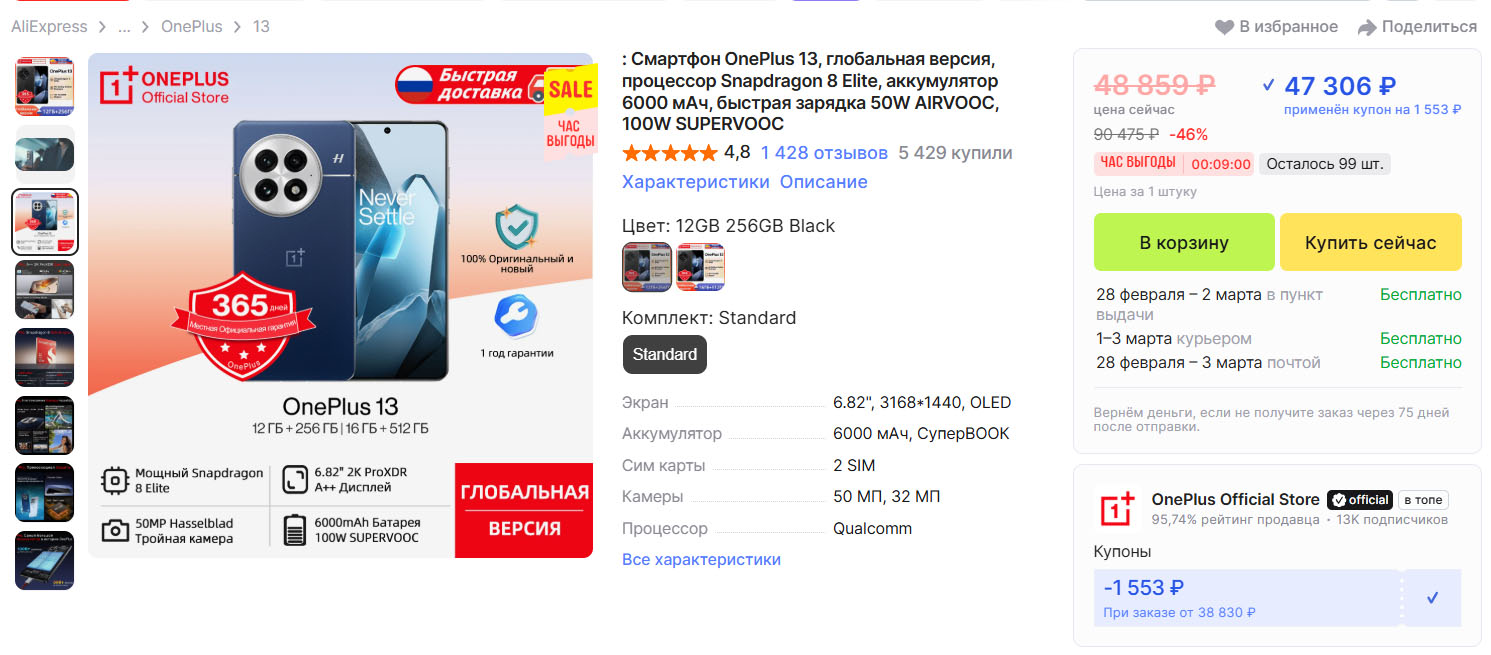Click the heart icon for В избранное
The width and height of the screenshot is (1491, 655).
point(1224,27)
